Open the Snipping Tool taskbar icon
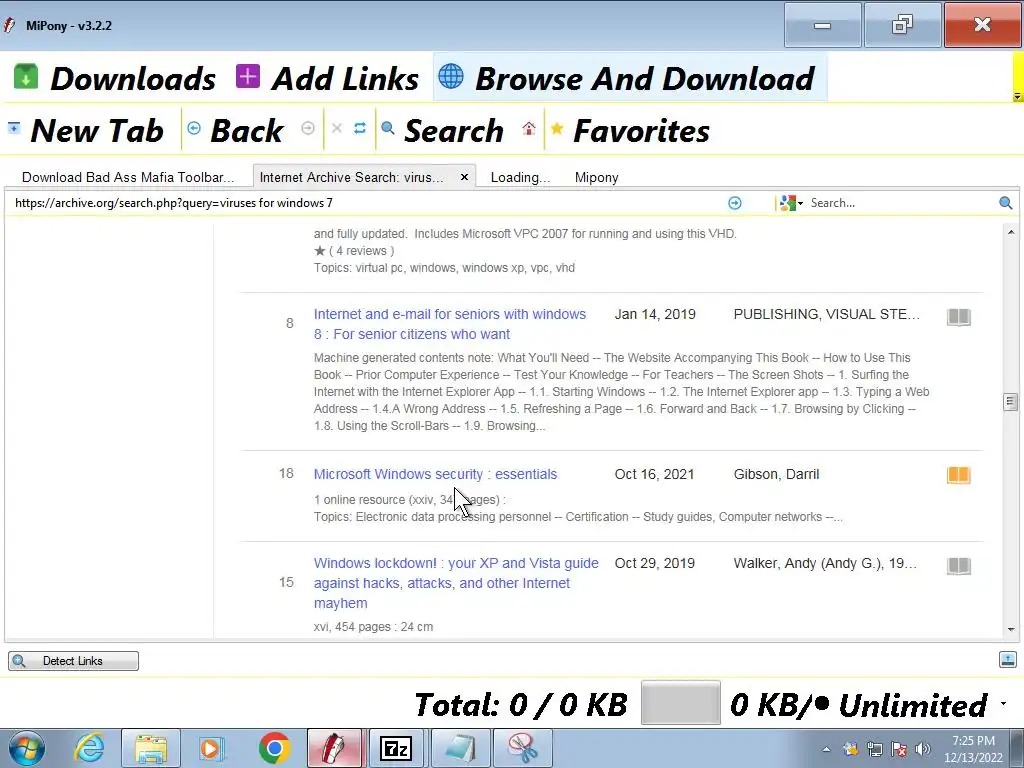This screenshot has height=768, width=1024. click(522, 748)
